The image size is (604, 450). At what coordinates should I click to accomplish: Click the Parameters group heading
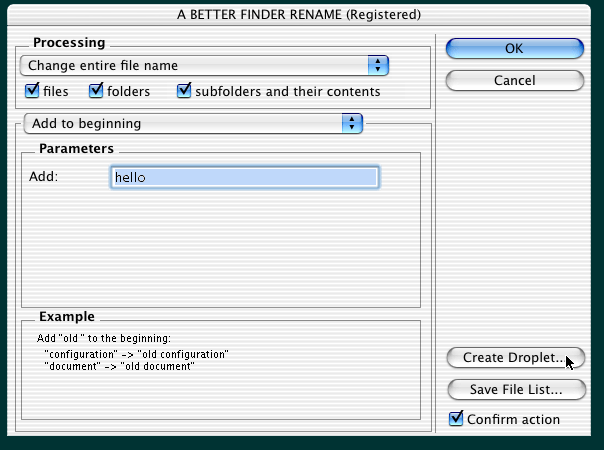[x=76, y=148]
